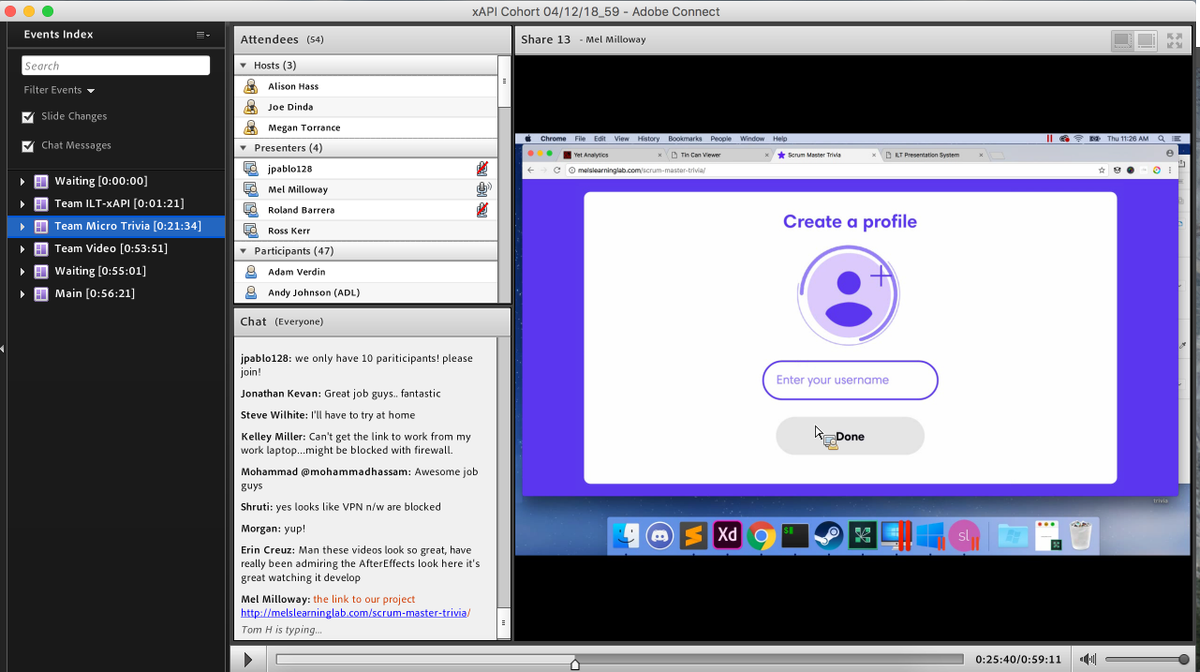The image size is (1200, 672).
Task: Click presenter icon next to Ross Kerr
Action: click(251, 230)
